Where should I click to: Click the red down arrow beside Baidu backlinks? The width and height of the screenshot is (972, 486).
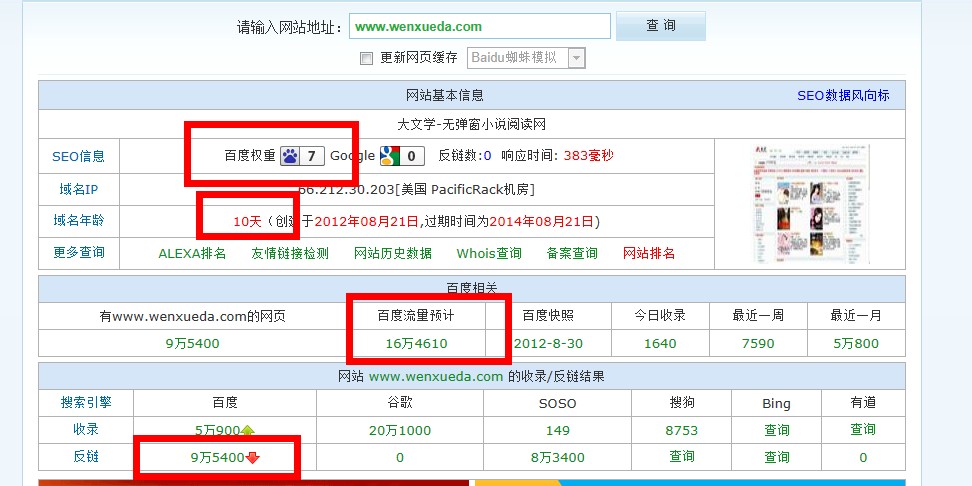coord(253,457)
